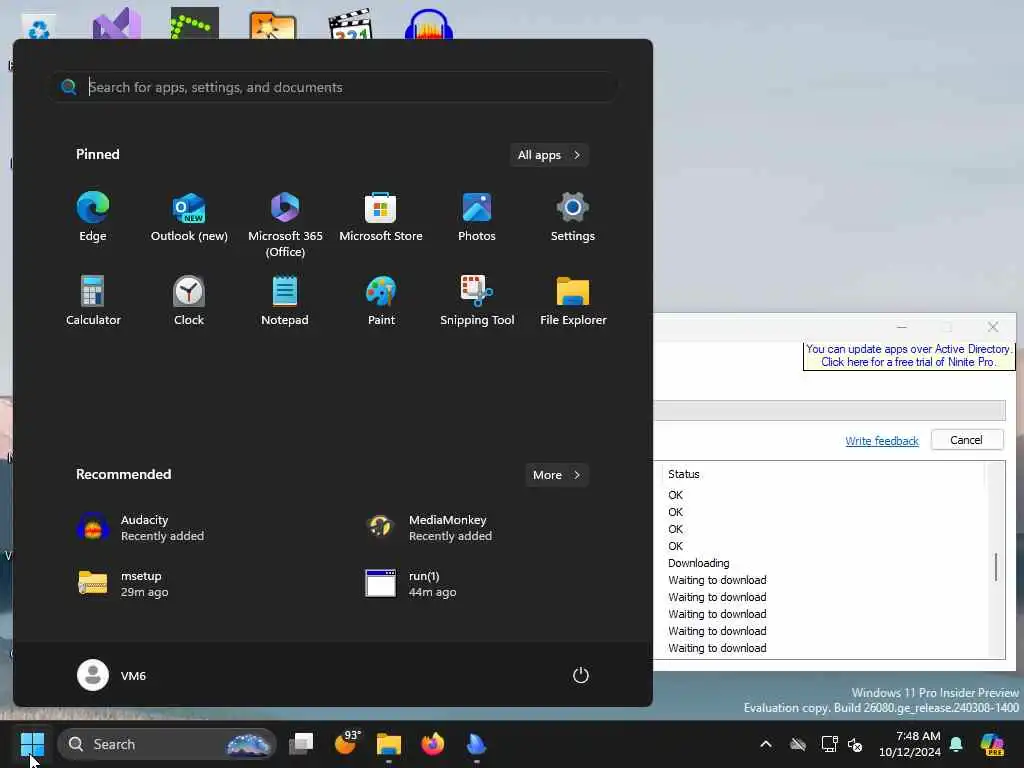Expand the All apps list

[x=549, y=155]
